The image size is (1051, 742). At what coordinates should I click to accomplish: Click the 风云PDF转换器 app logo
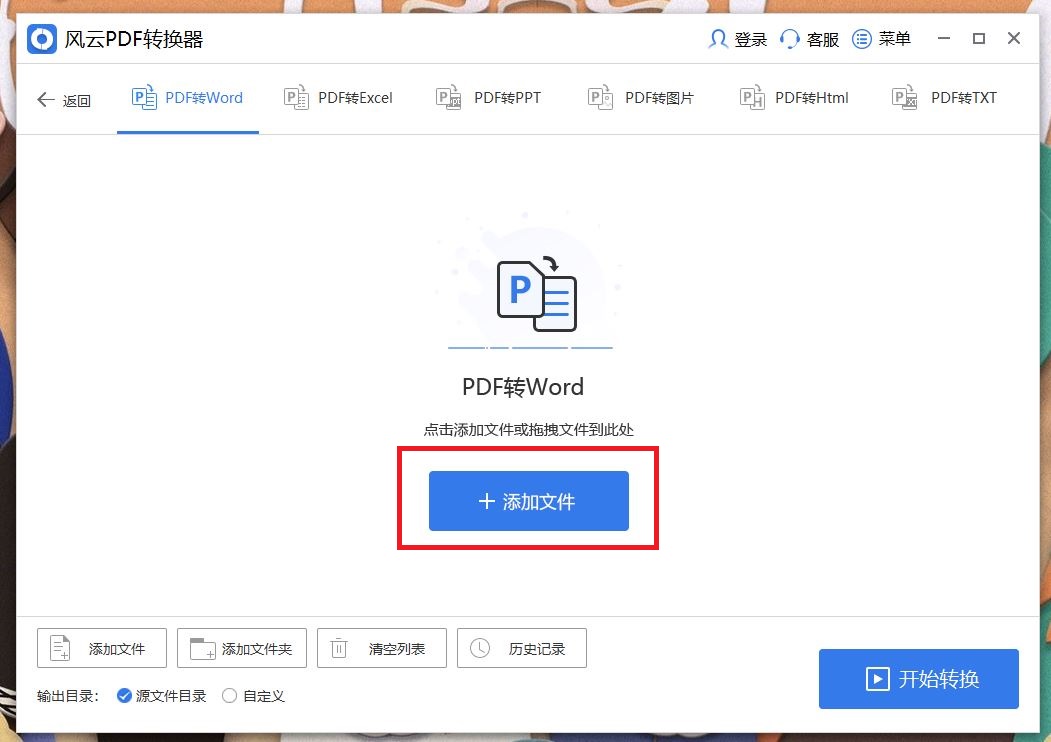(x=42, y=39)
